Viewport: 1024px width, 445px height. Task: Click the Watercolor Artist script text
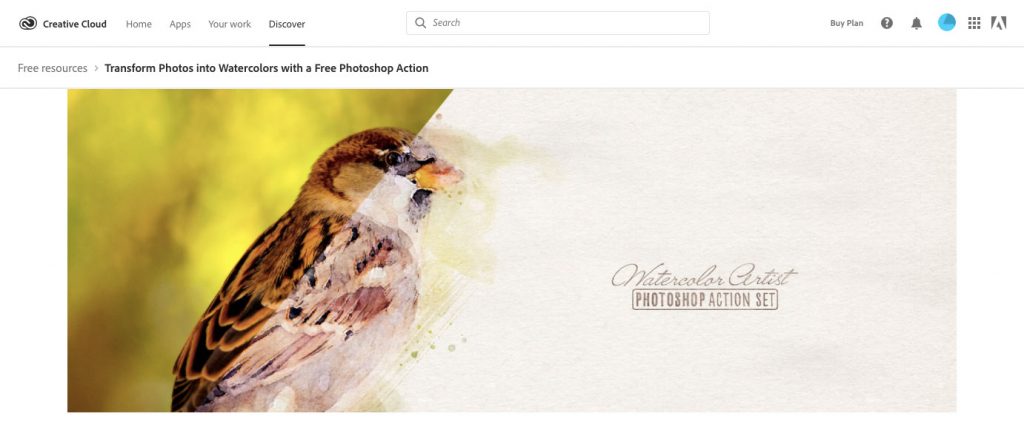tap(703, 275)
